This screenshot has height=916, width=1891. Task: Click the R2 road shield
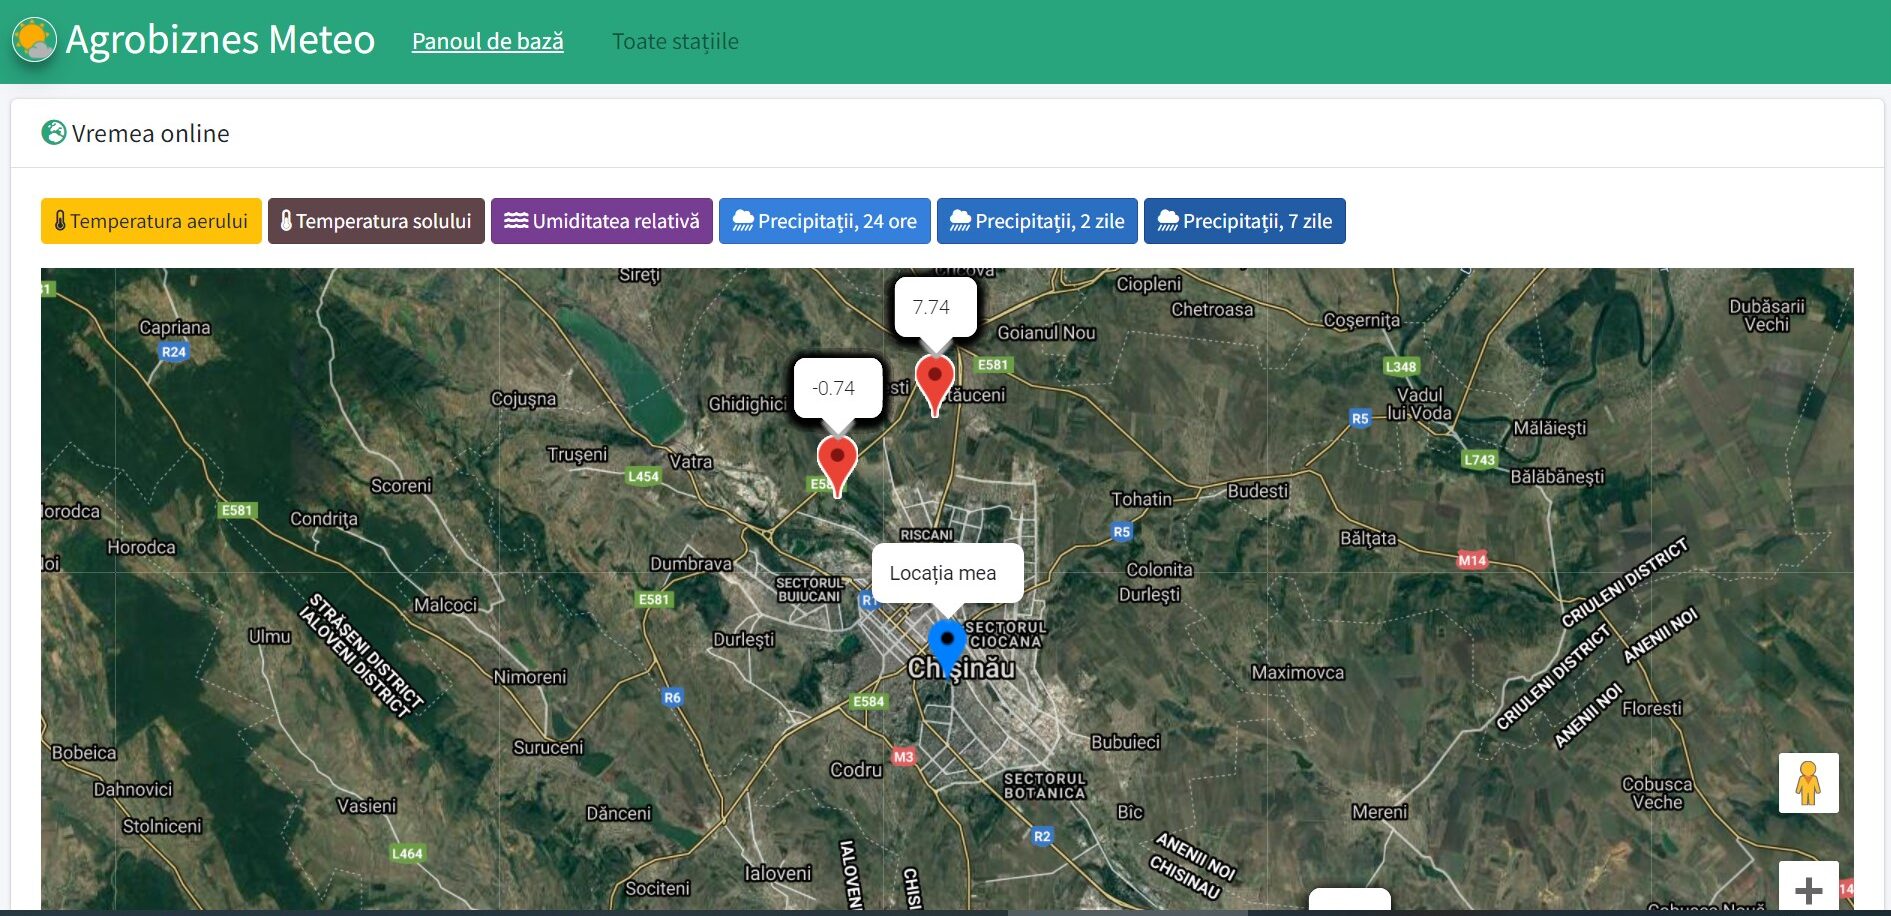[x=1042, y=836]
